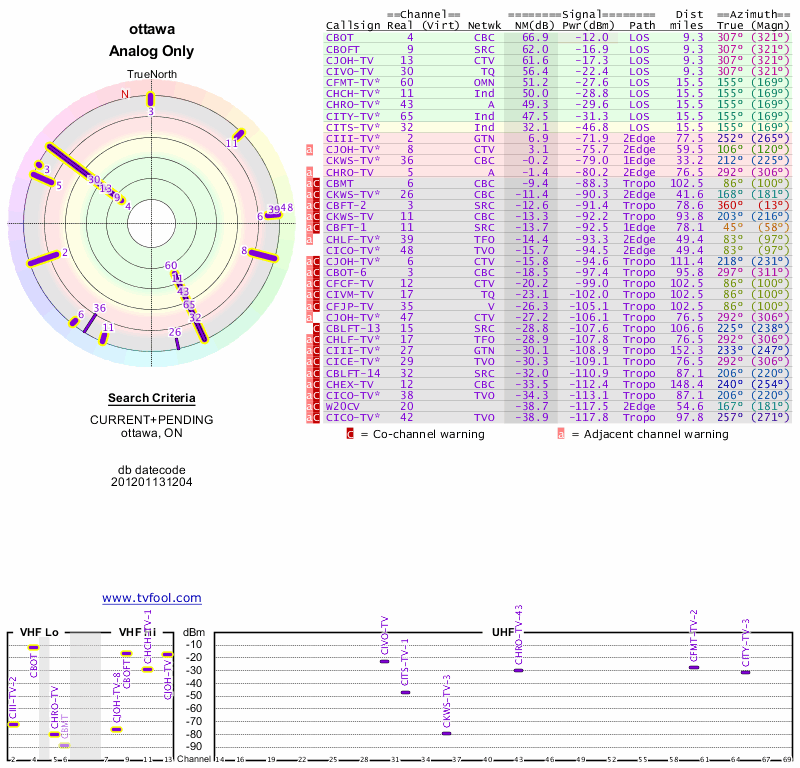Image resolution: width=800 pixels, height=768 pixels.
Task: Click the CFCF-TV callsign
Action: [x=349, y=284]
